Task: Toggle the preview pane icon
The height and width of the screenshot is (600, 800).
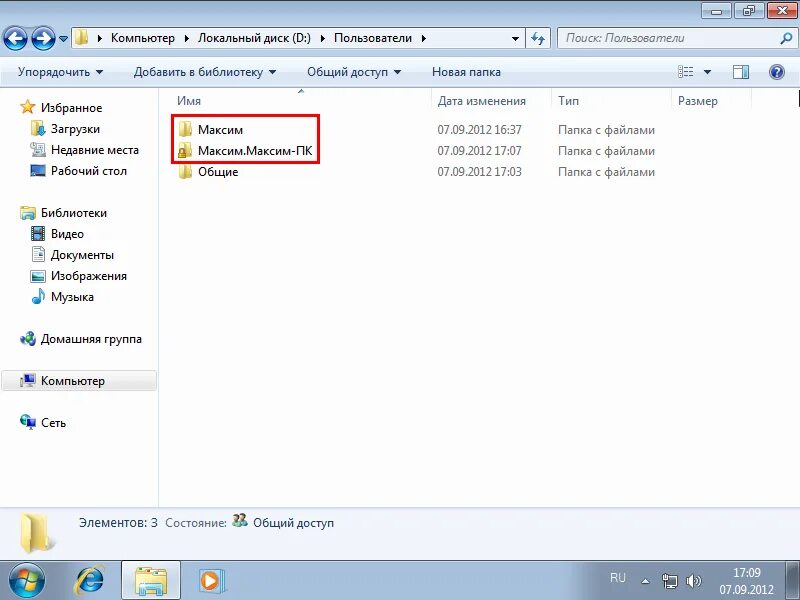Action: pos(740,72)
